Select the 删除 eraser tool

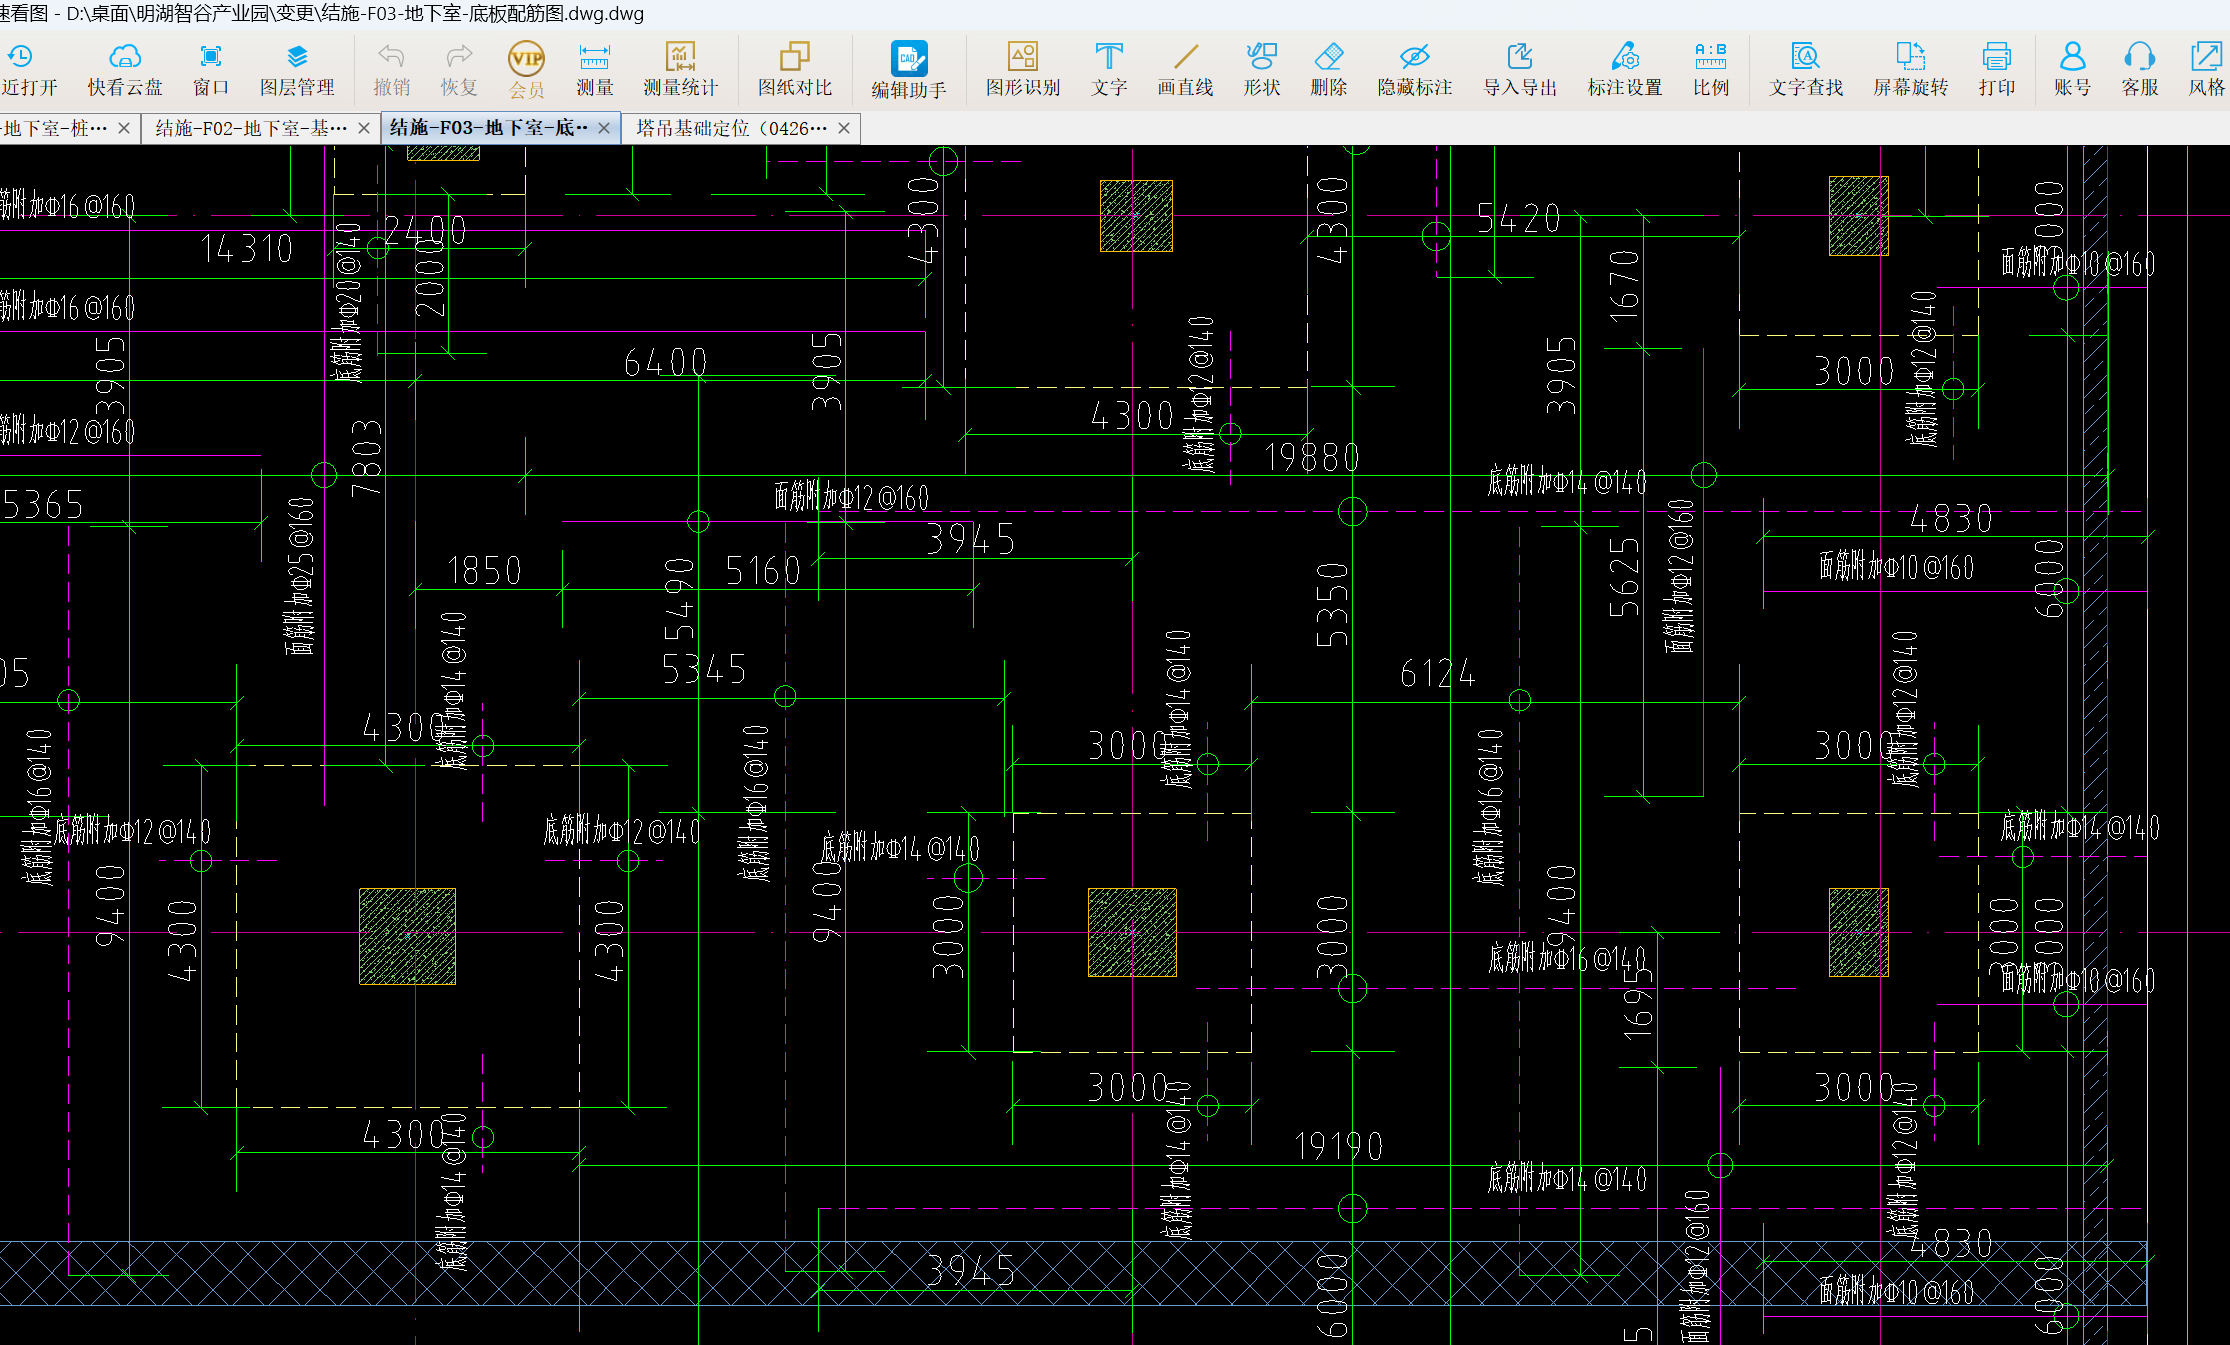[1329, 70]
